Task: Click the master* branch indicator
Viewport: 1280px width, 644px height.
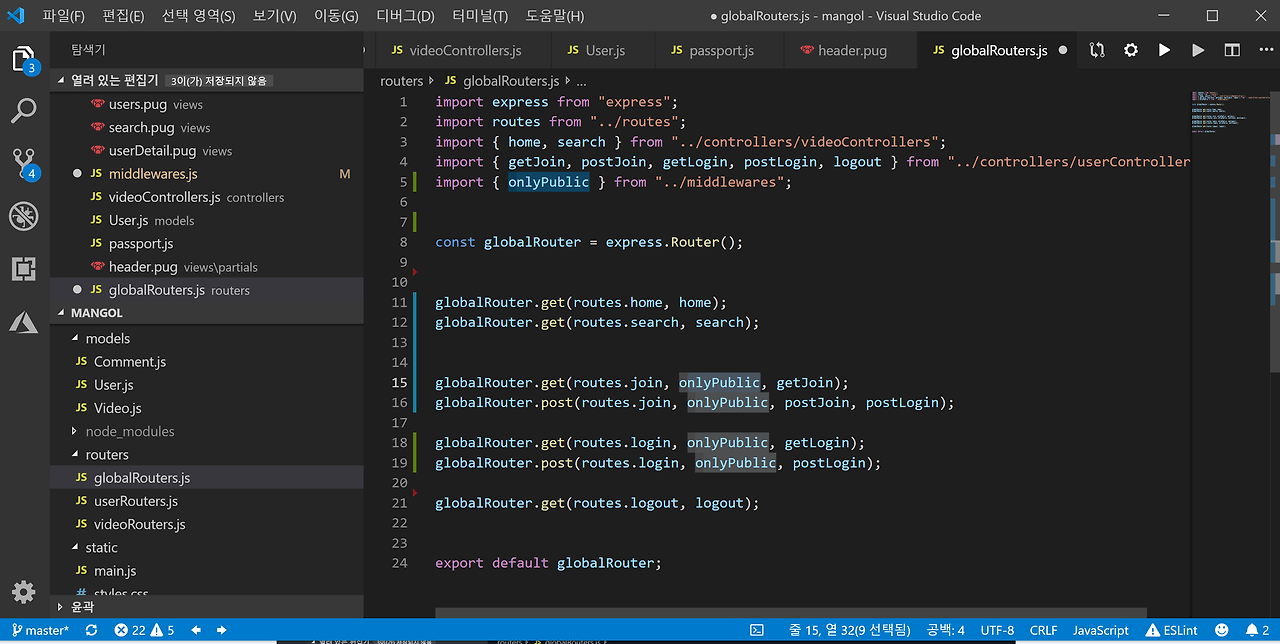Action: pos(40,630)
